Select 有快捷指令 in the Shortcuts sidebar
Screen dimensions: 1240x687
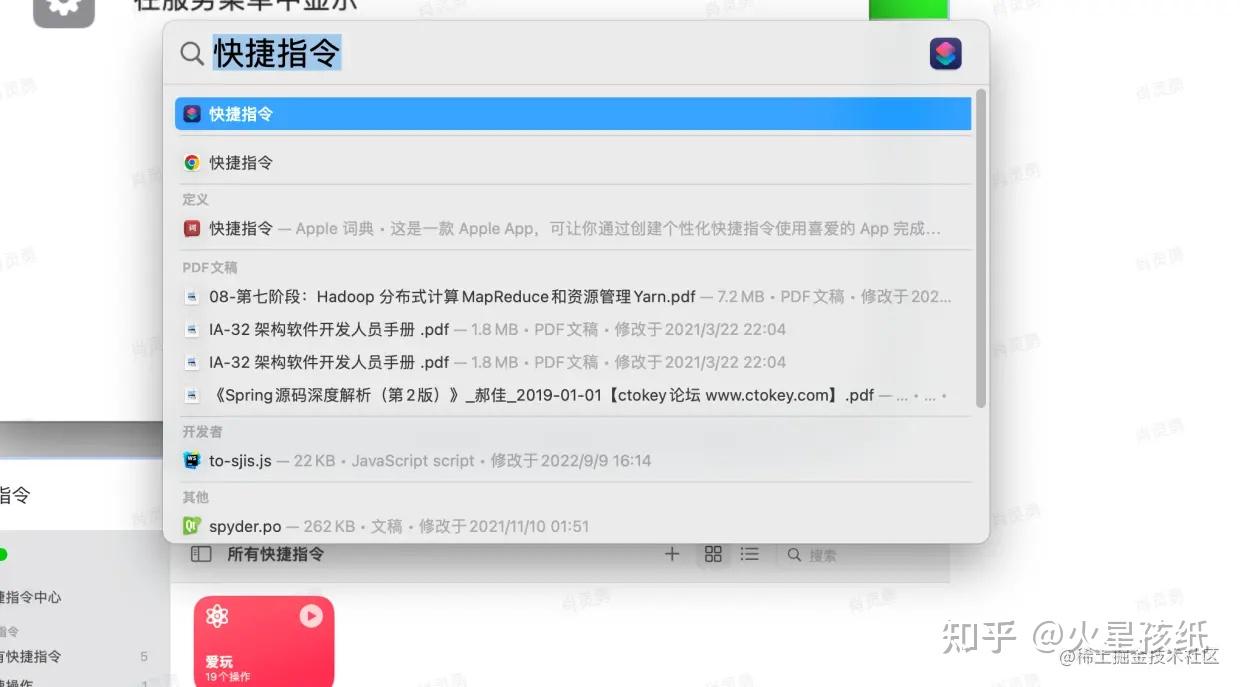[x=31, y=656]
